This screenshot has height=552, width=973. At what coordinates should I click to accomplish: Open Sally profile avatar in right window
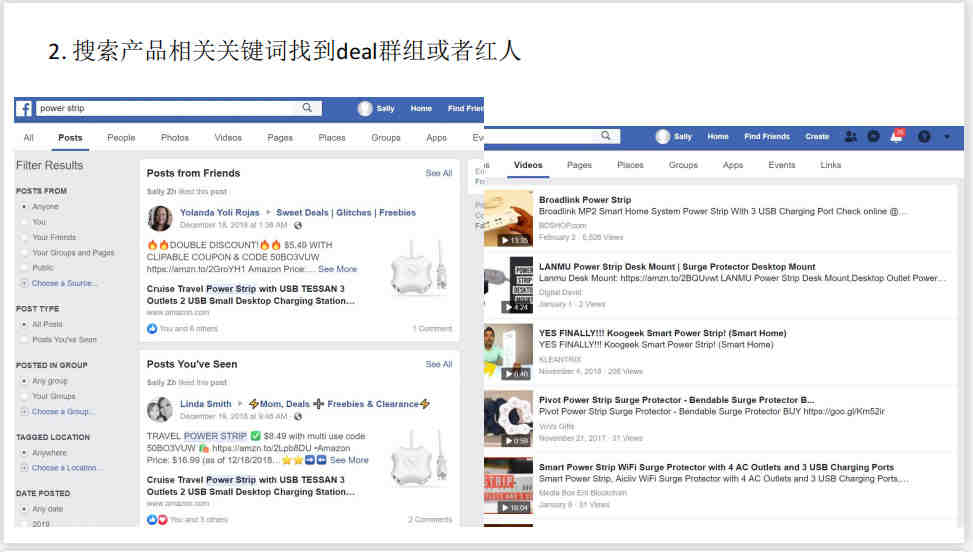click(663, 136)
